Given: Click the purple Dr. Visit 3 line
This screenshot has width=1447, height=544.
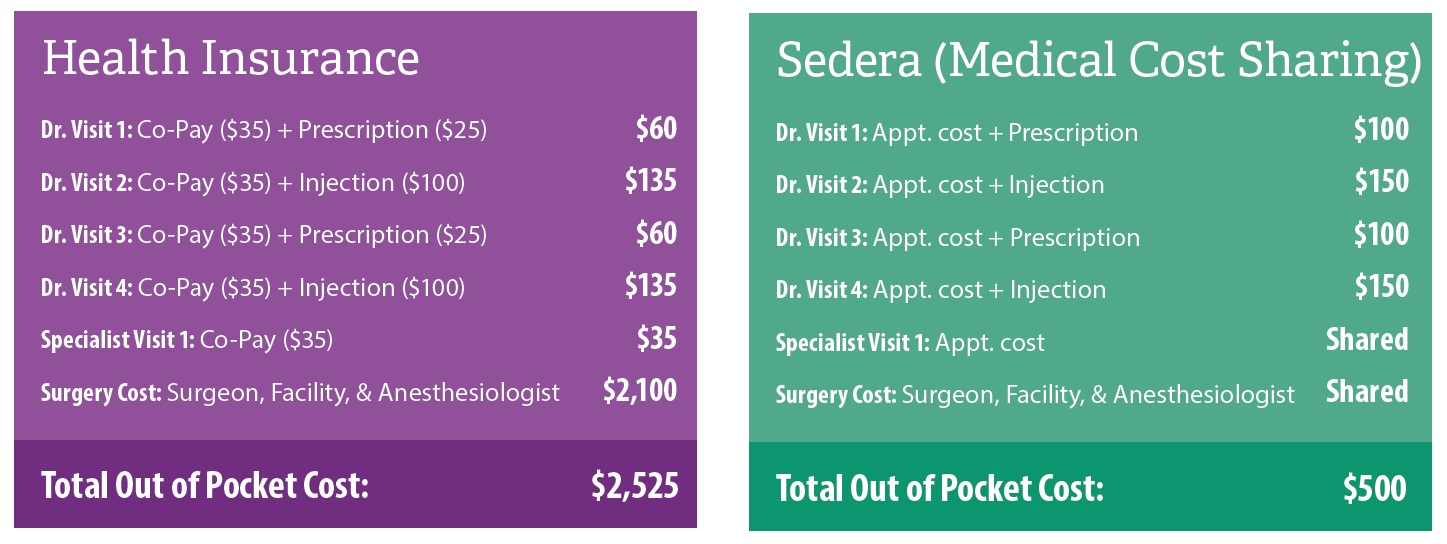Looking at the screenshot, I should click(264, 235).
